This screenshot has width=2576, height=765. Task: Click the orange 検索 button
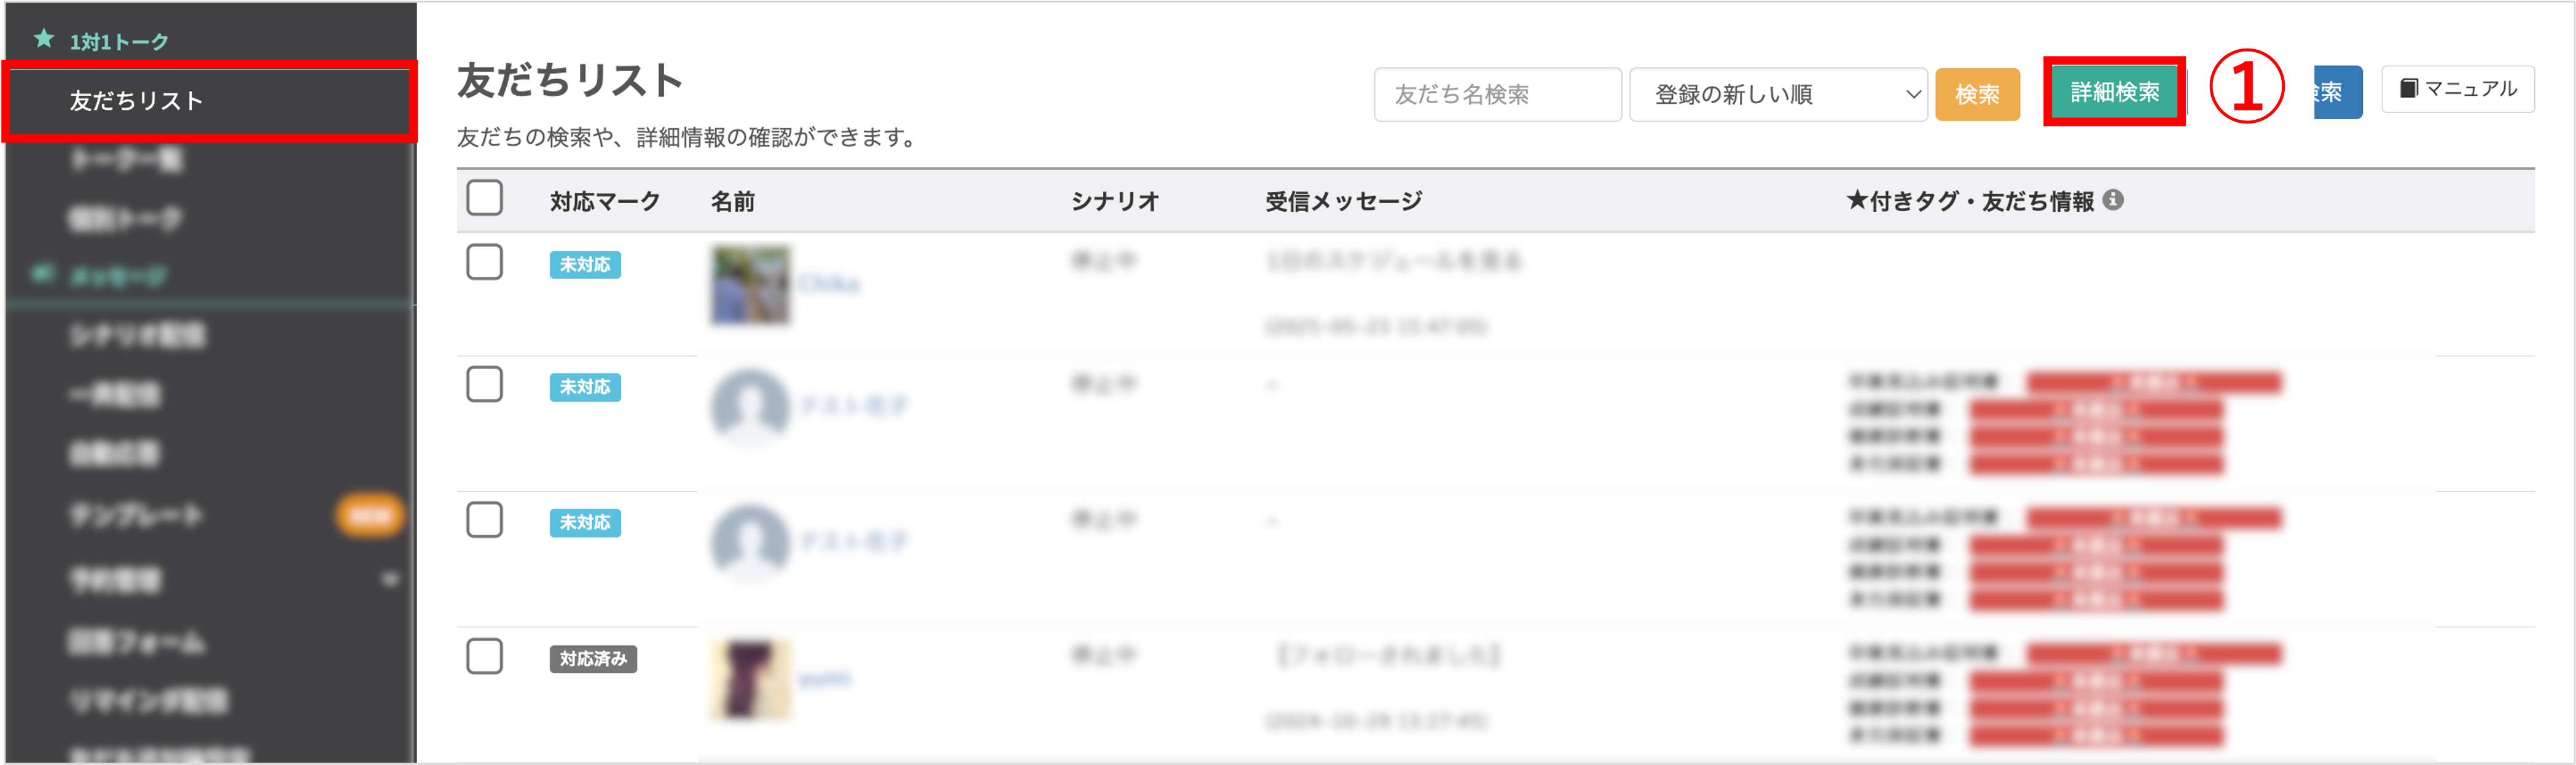1977,95
